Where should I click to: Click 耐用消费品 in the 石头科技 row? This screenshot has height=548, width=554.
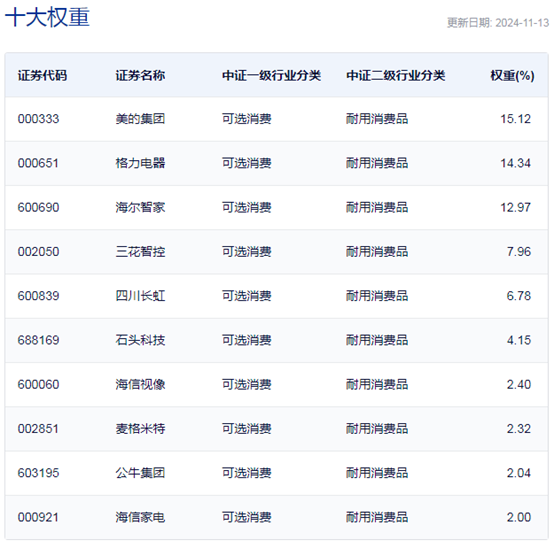pos(377,340)
